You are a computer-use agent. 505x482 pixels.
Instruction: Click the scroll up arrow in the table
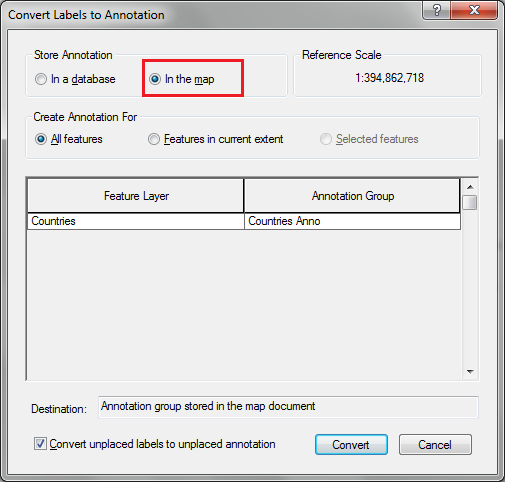470,187
